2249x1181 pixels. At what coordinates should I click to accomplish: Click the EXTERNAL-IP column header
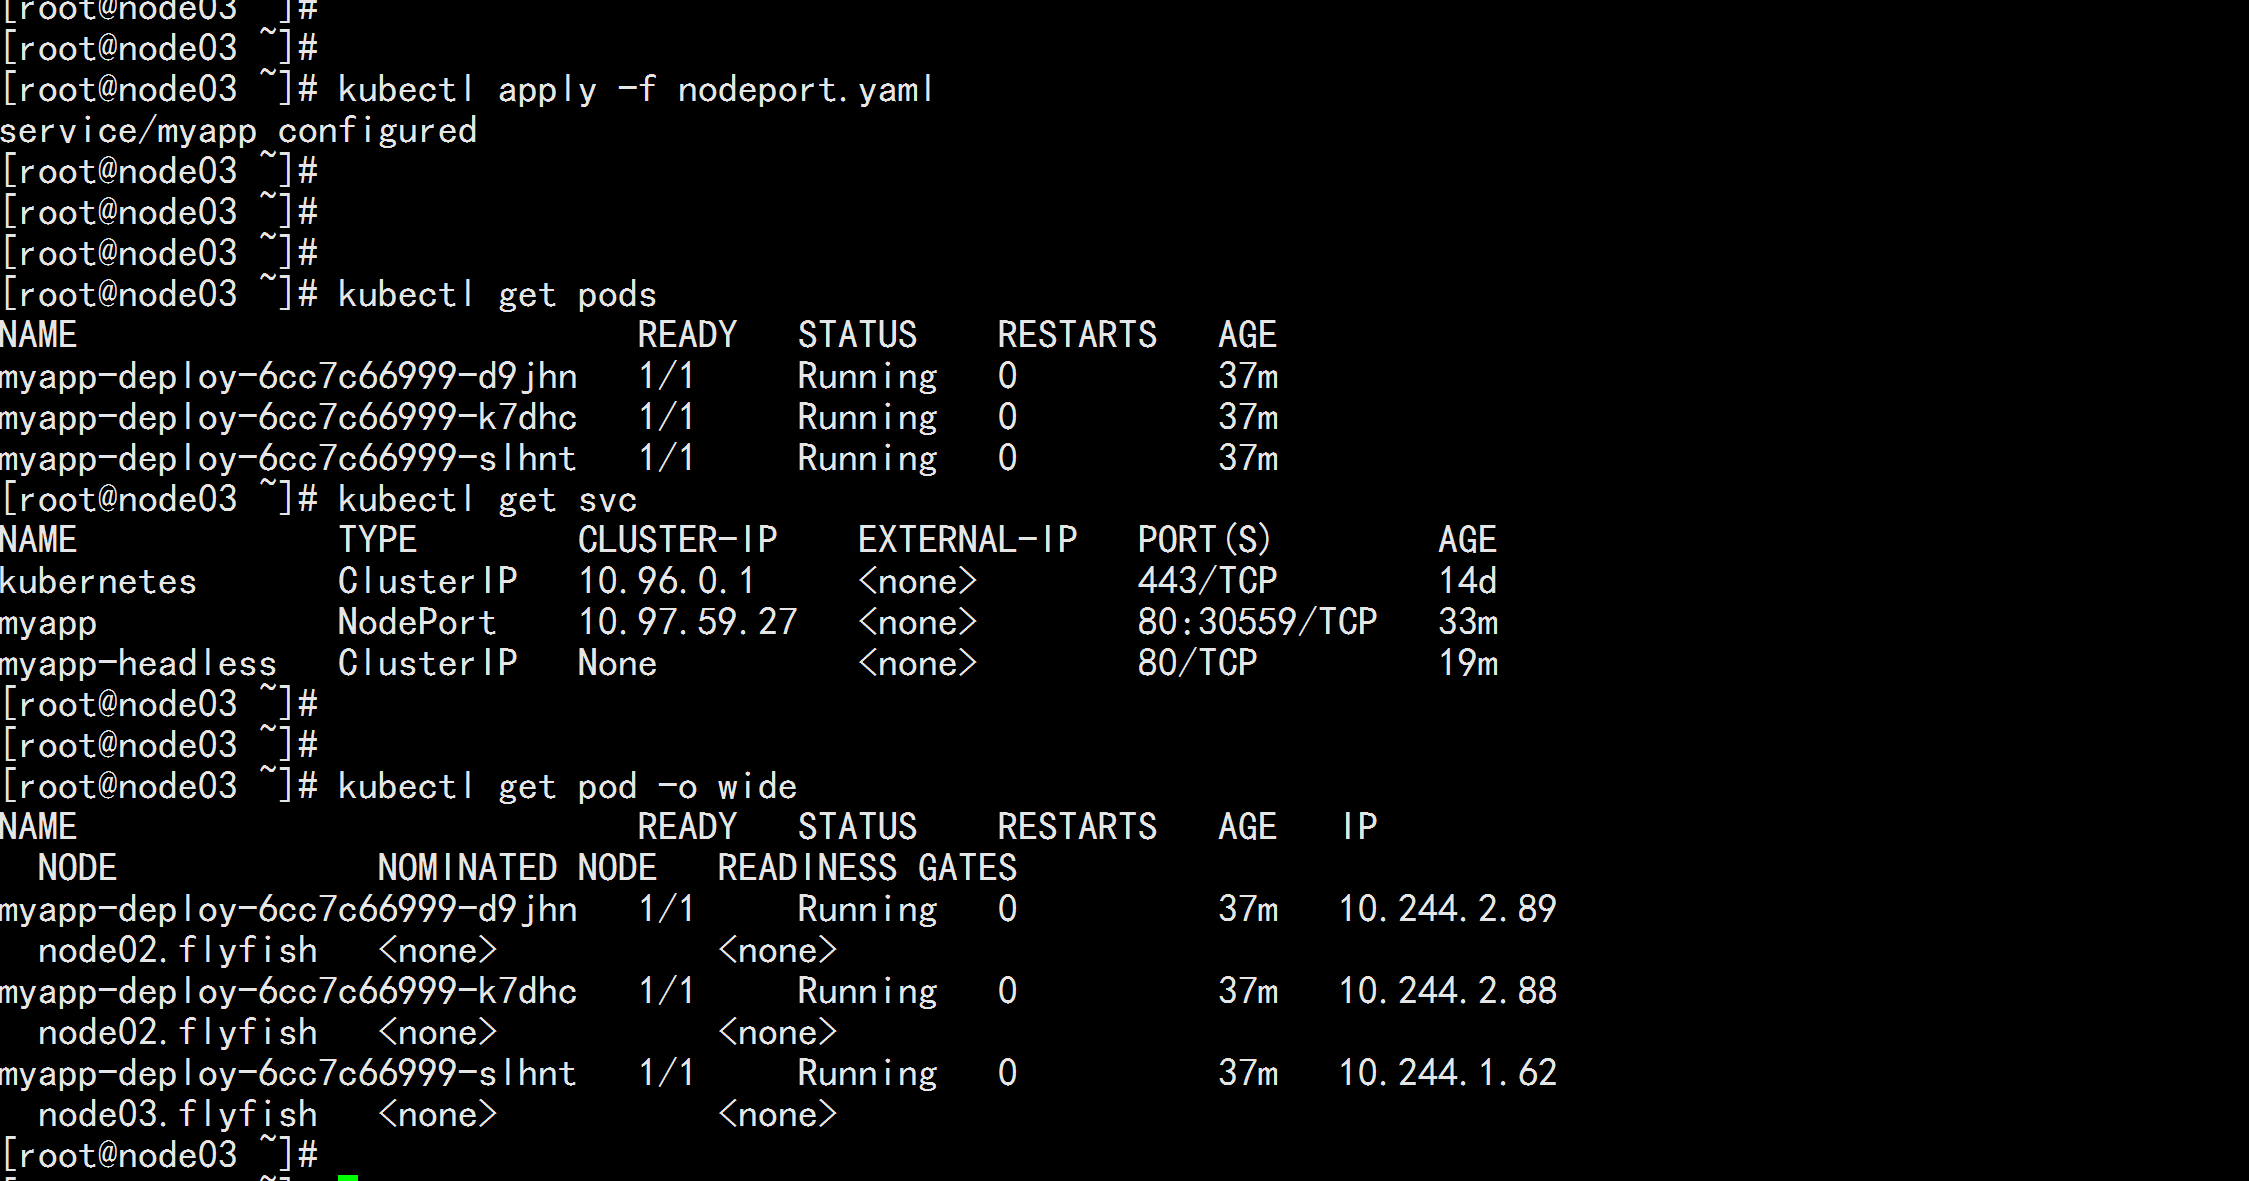tap(967, 540)
